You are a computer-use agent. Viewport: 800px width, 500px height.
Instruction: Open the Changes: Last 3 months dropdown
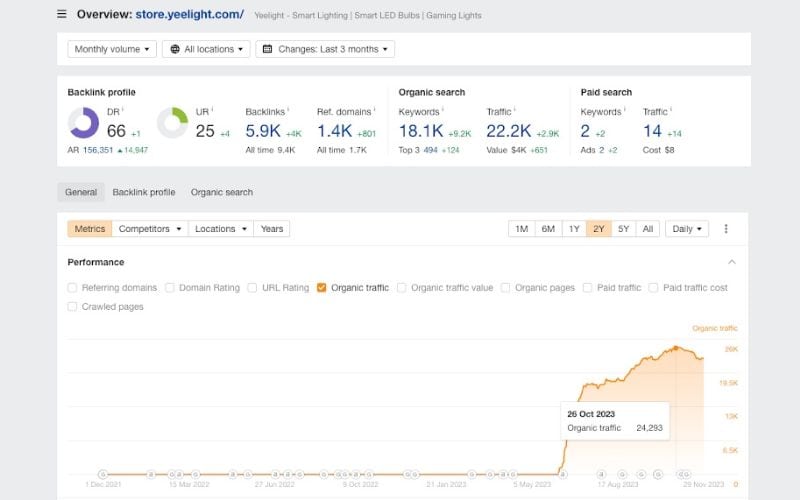(325, 49)
